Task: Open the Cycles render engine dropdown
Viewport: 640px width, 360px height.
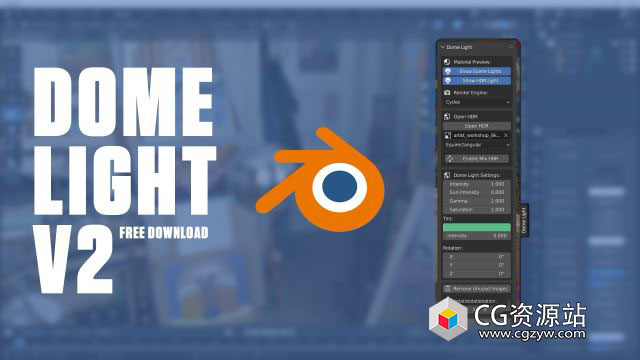Action: [x=476, y=102]
